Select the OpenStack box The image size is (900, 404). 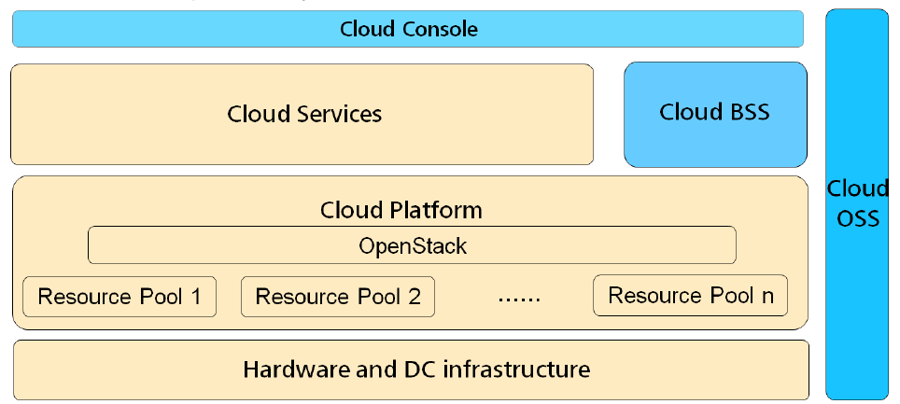[412, 246]
